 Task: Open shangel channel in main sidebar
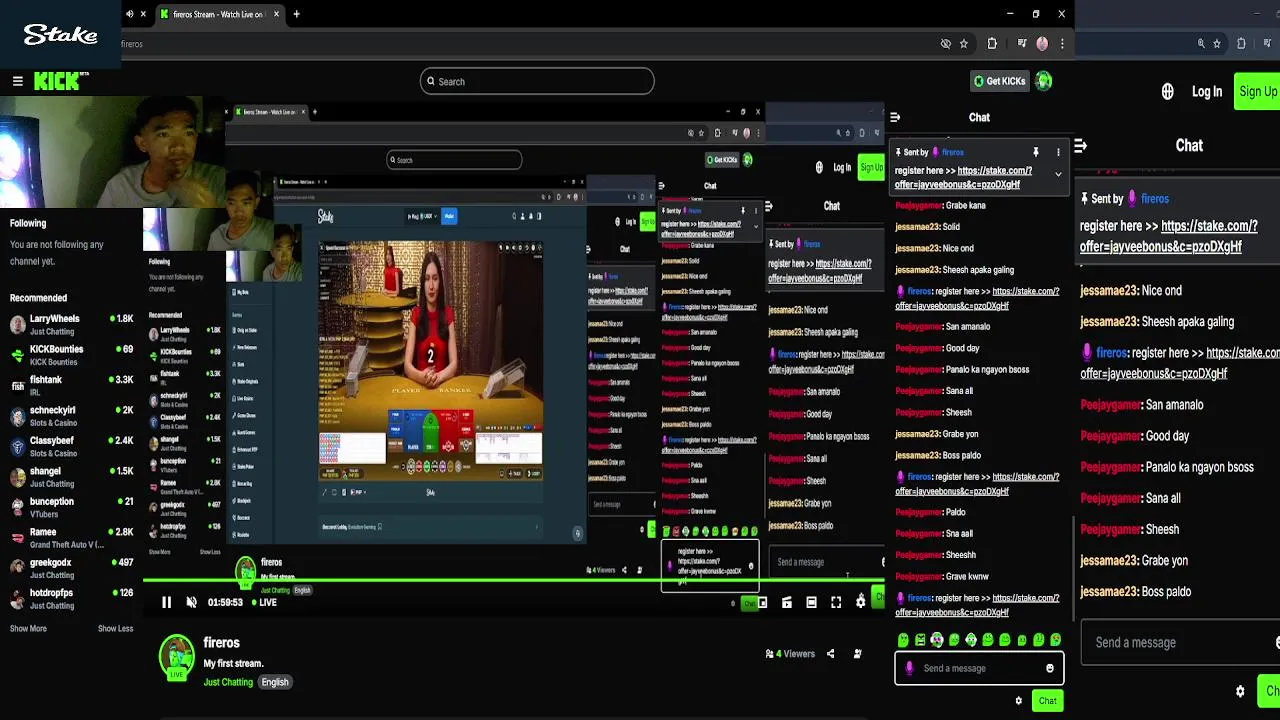[71, 477]
